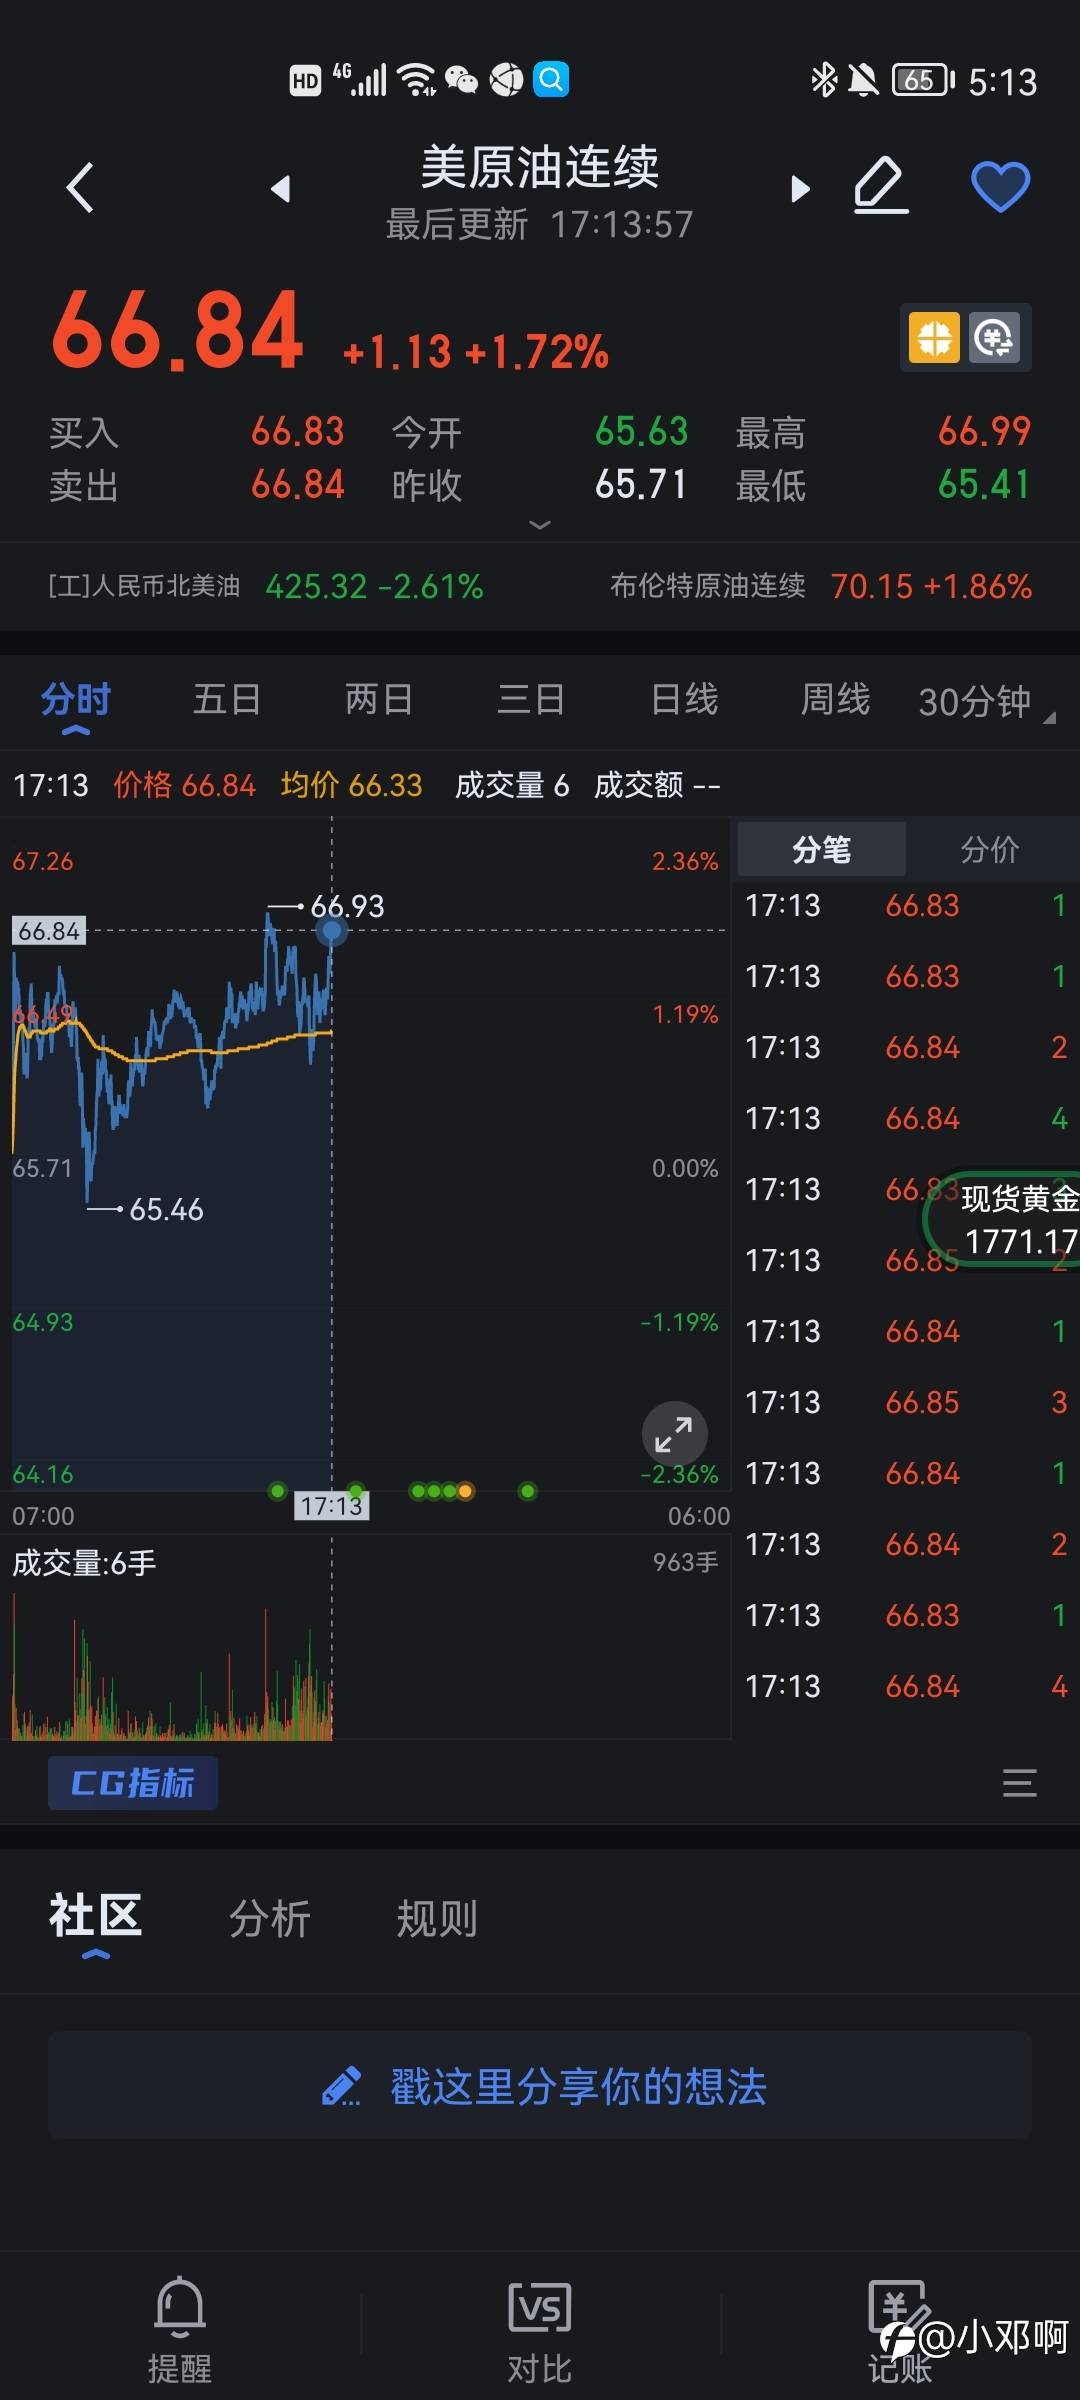Tap the back arrow icon
Screen dimensions: 1080x2400
pyautogui.click(x=80, y=187)
